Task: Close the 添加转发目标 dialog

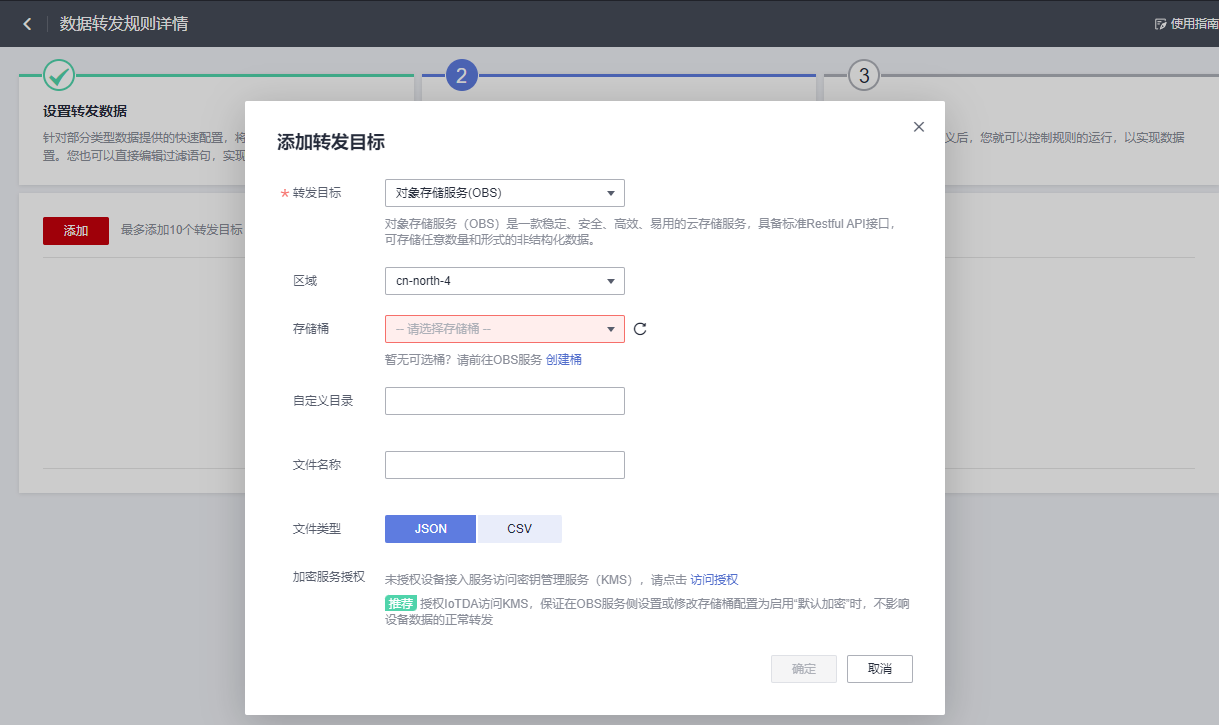Action: (x=919, y=126)
